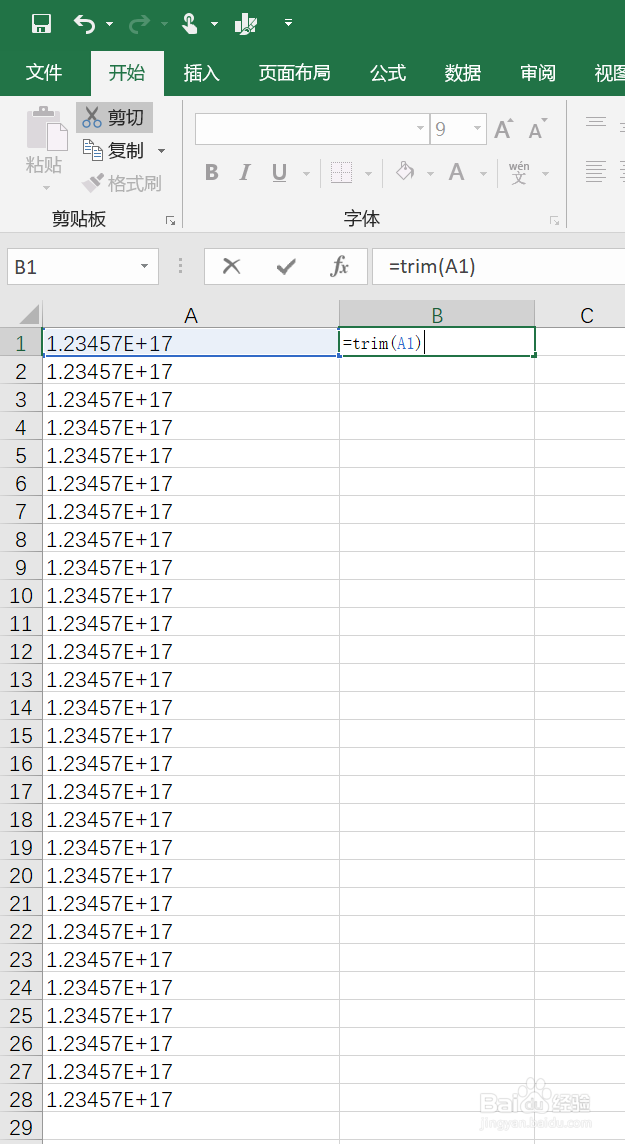Select column A header
The height and width of the screenshot is (1144, 625).
coord(191,314)
